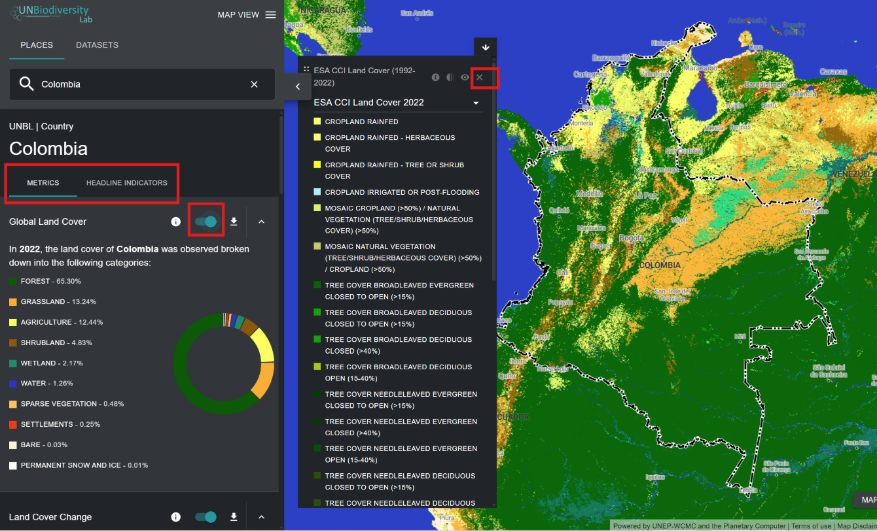Collapse the Global Land Cover section

262,222
